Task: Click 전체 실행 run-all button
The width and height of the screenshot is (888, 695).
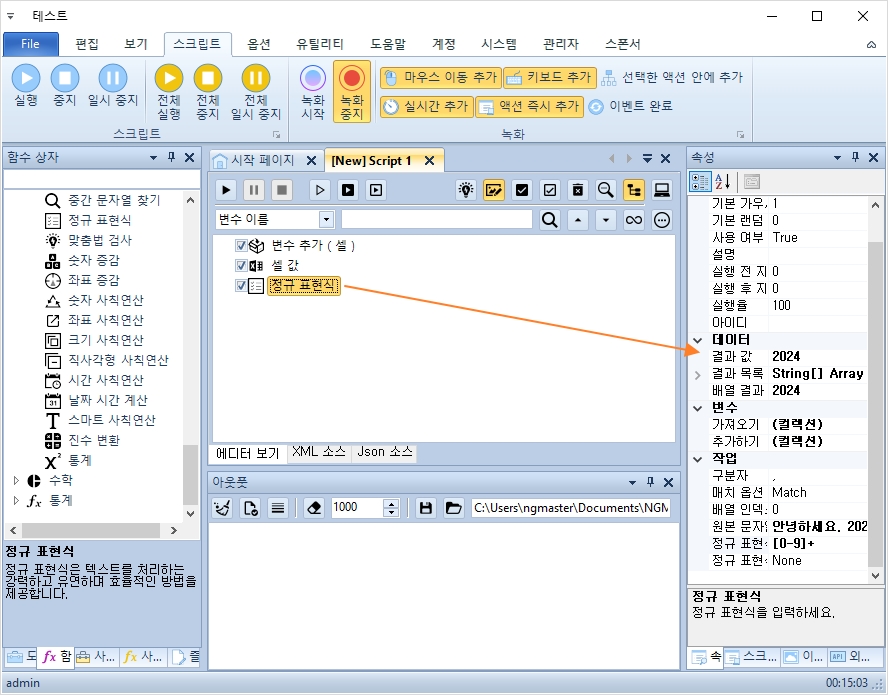Action: 169,92
